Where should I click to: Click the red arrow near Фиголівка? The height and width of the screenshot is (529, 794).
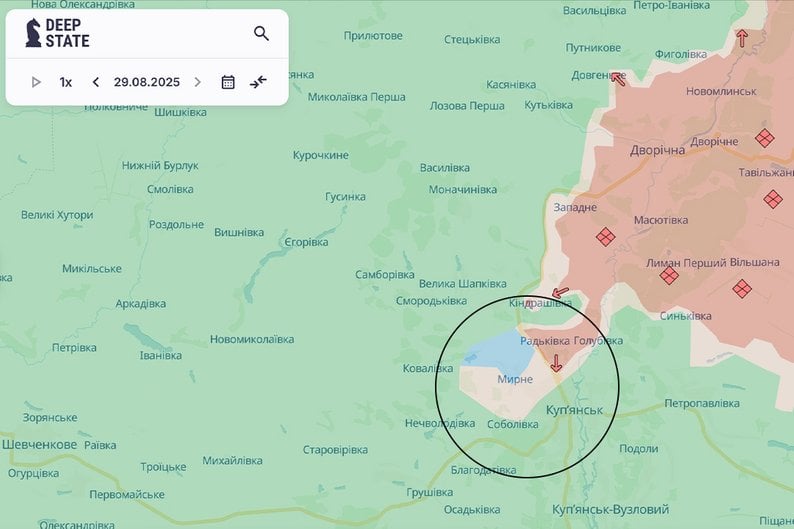[x=742, y=38]
